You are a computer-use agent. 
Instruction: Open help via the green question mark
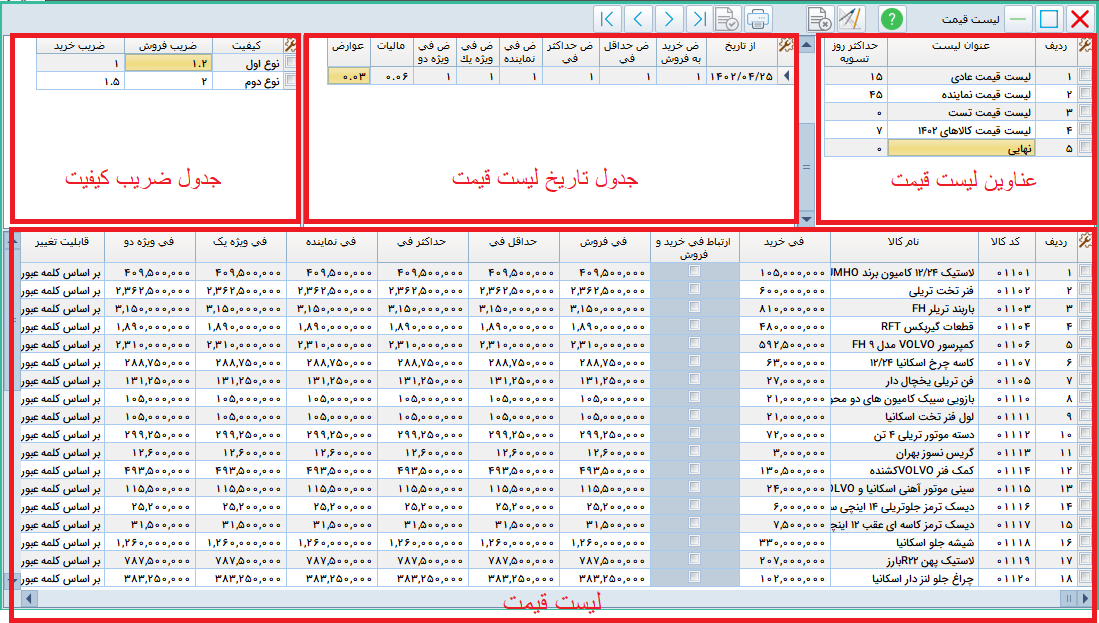(894, 16)
